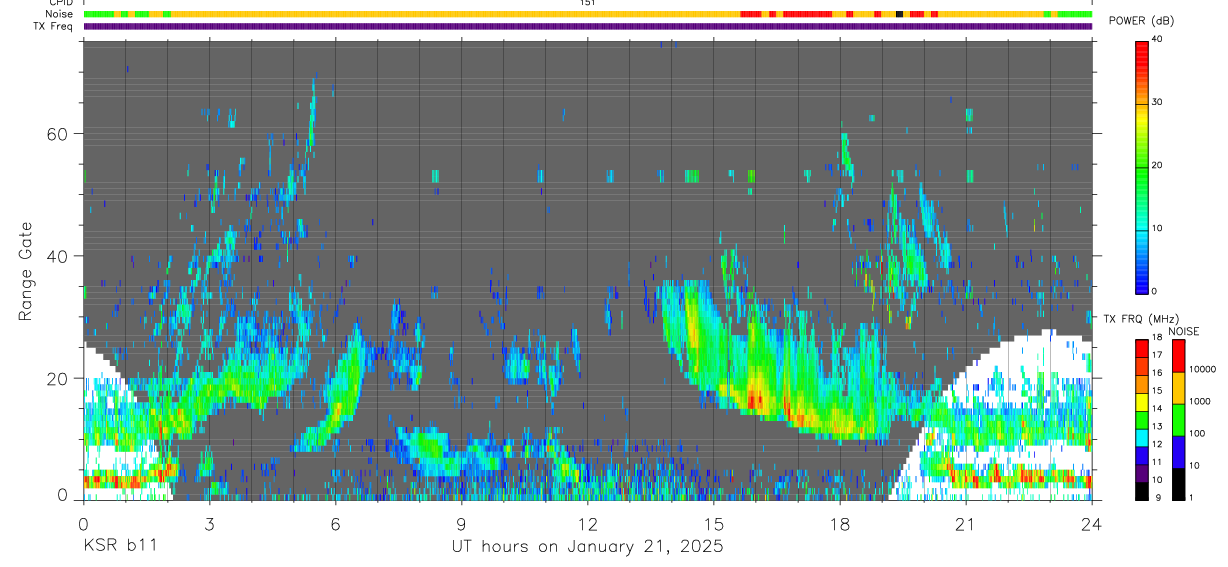
Task: Click the 6 hour tick on the x-axis
Action: [x=335, y=524]
